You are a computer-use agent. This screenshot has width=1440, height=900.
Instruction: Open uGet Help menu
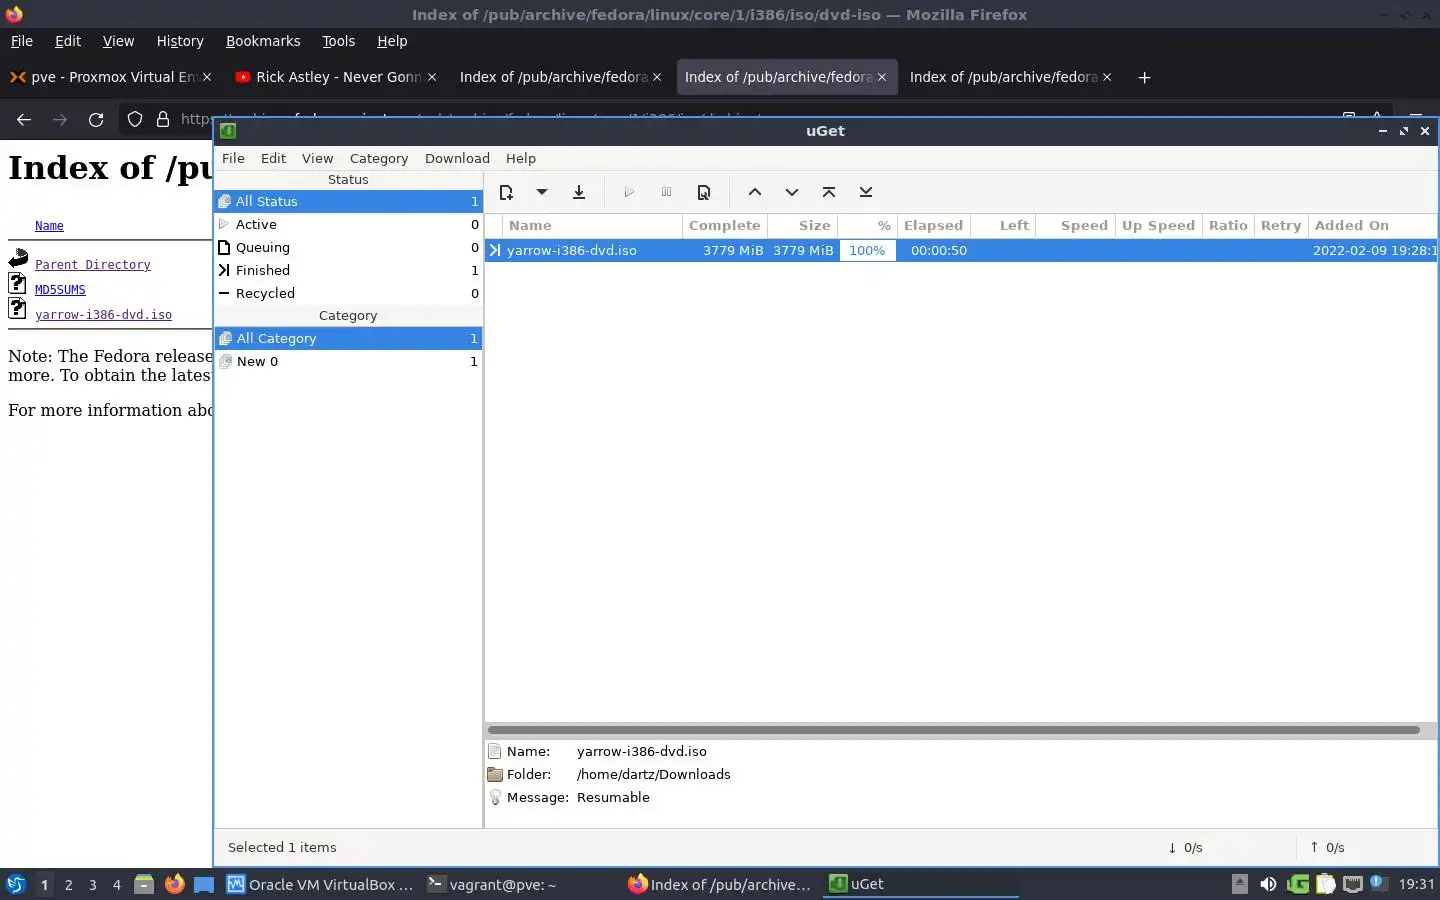521,158
